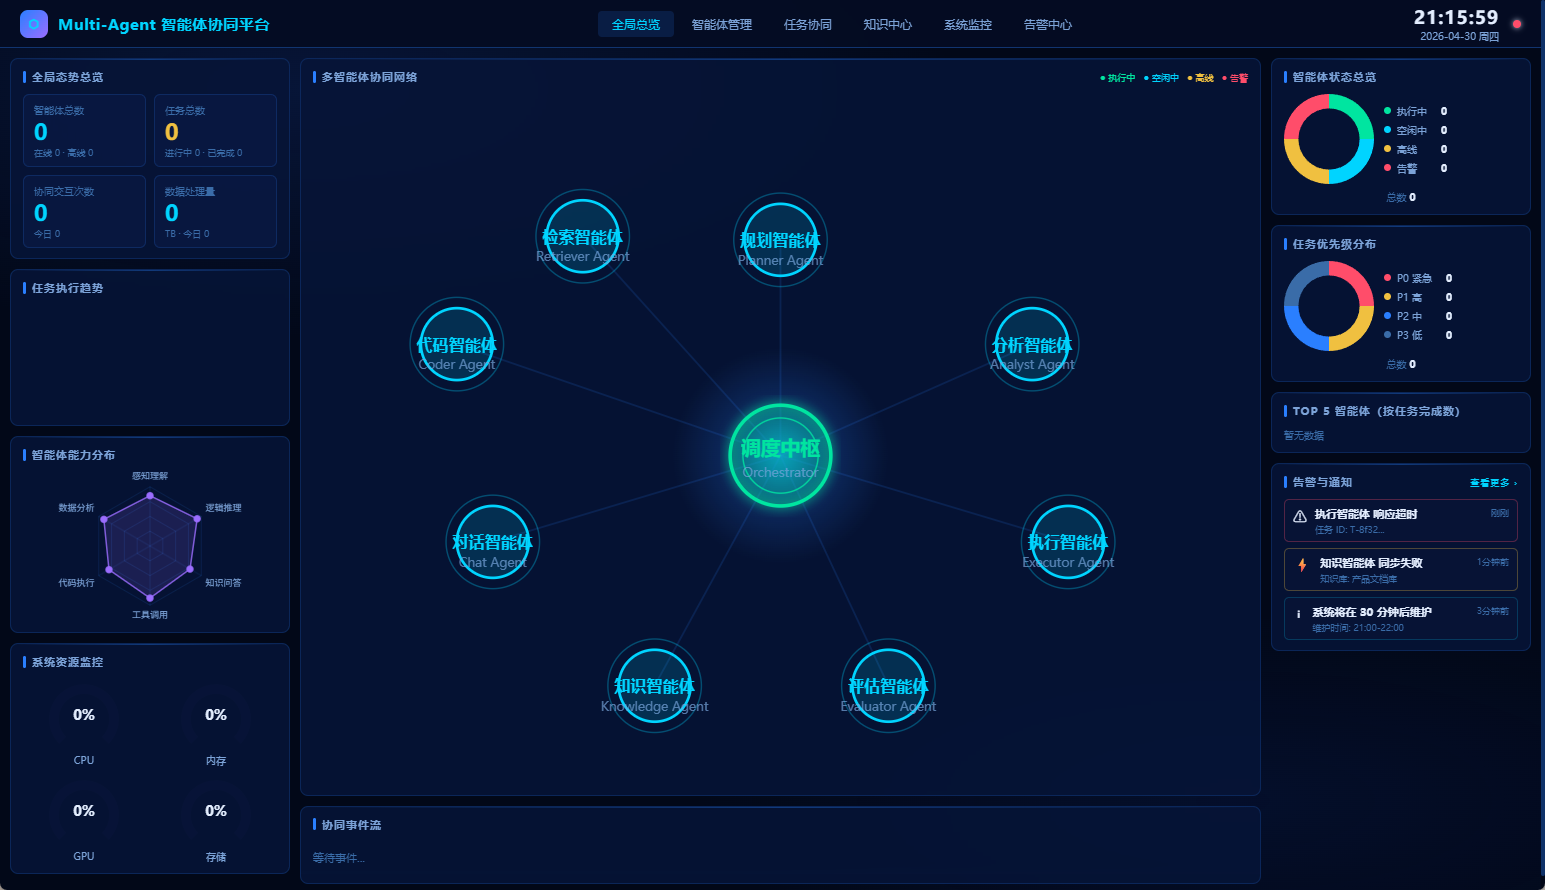Click the 查看更多 link in 告警与通知
The width and height of the screenshot is (1545, 890).
1493,483
